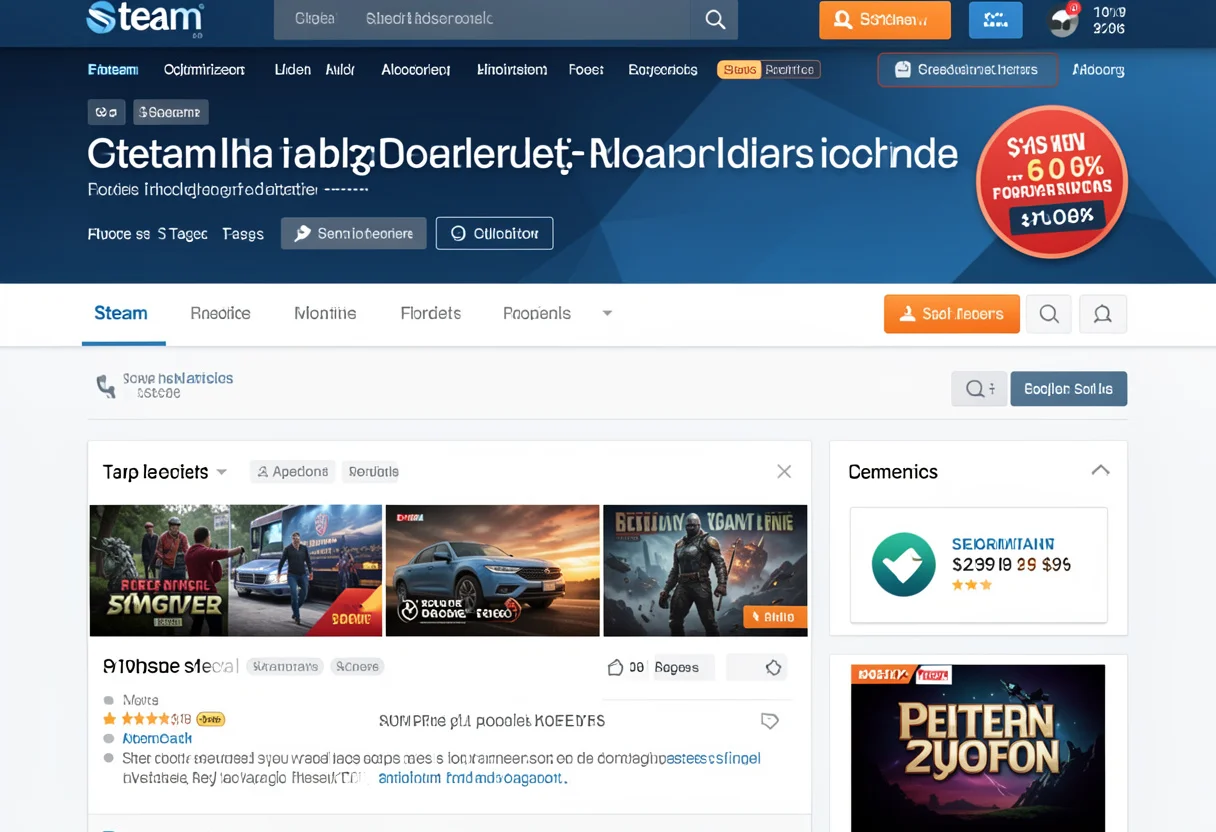Click the 'Sernaloeoriere' button with wrench icon

354,233
